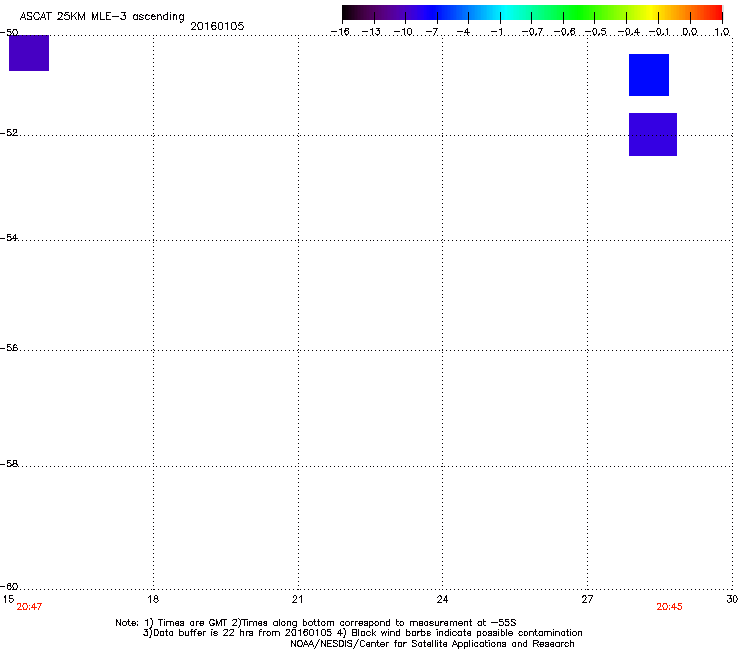Click the red 20:47 swath time label
The width and height of the screenshot is (740, 650).
pos(29,607)
